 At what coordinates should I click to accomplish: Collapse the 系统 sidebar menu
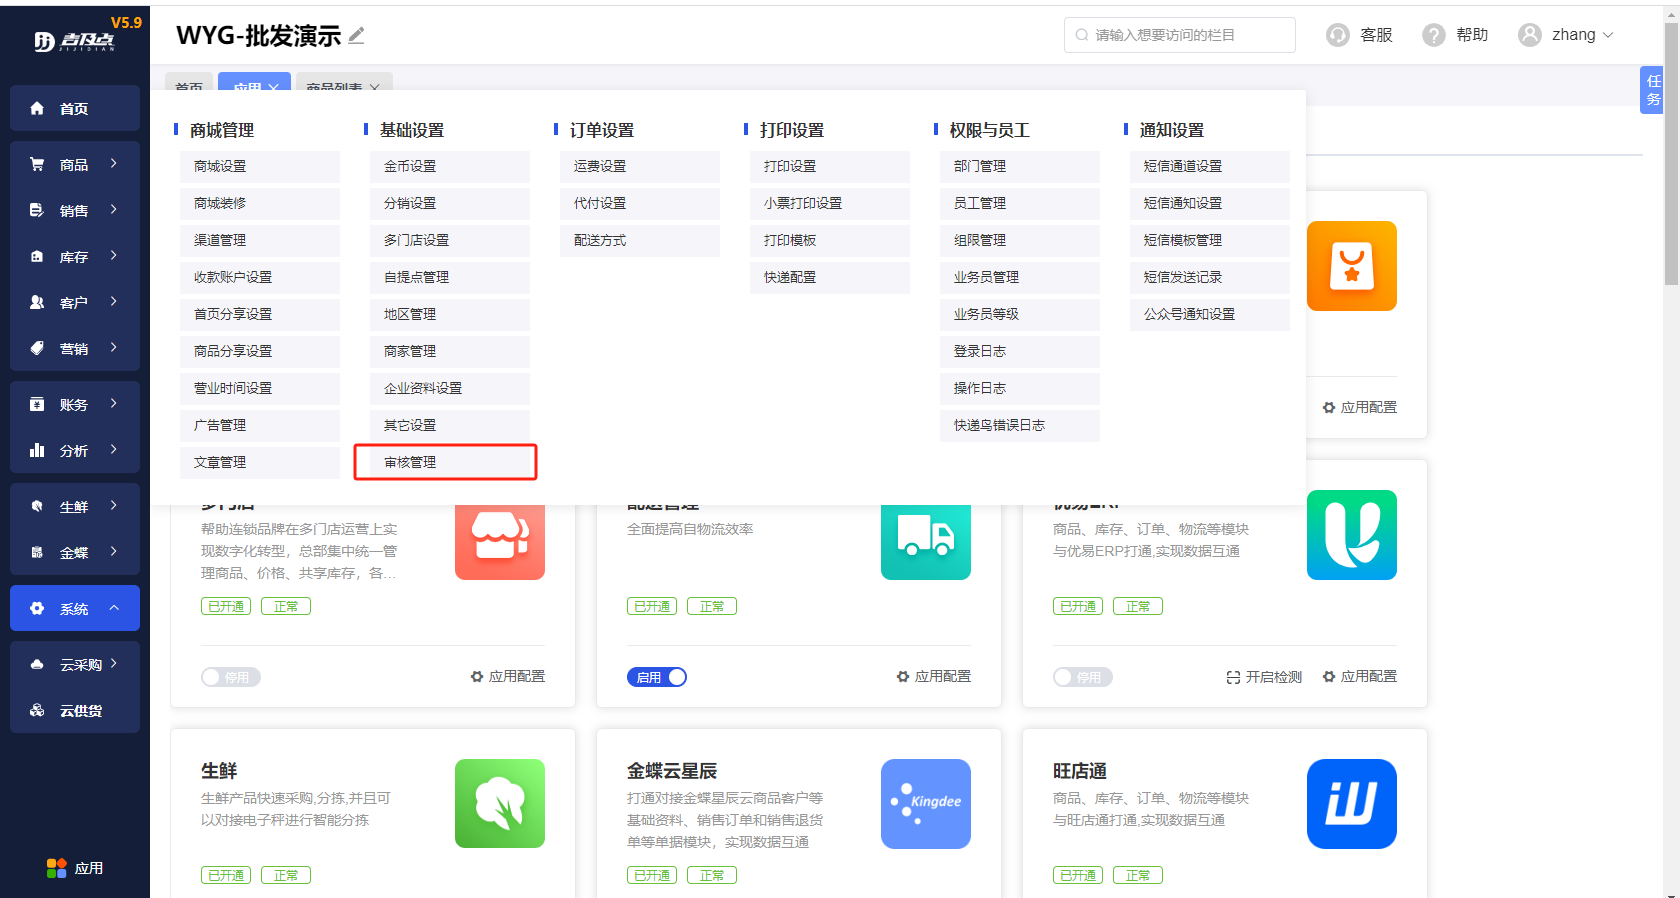(x=75, y=608)
